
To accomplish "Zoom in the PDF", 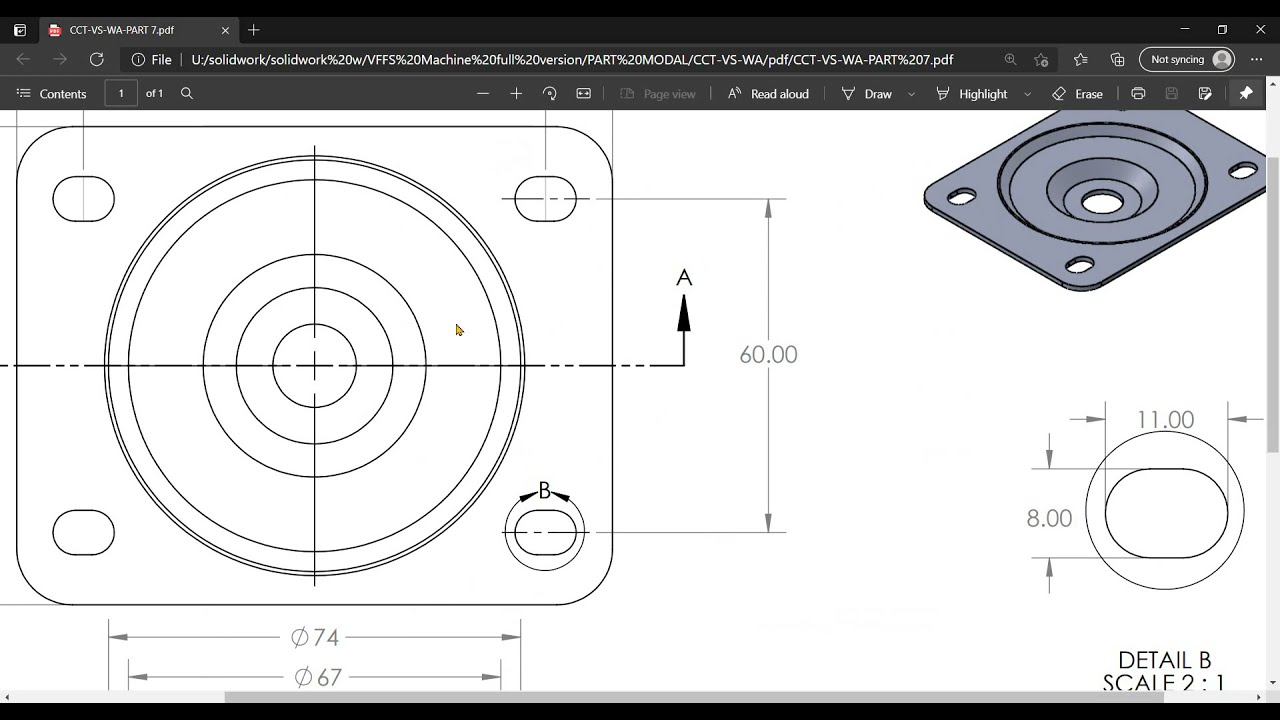I will [x=516, y=94].
